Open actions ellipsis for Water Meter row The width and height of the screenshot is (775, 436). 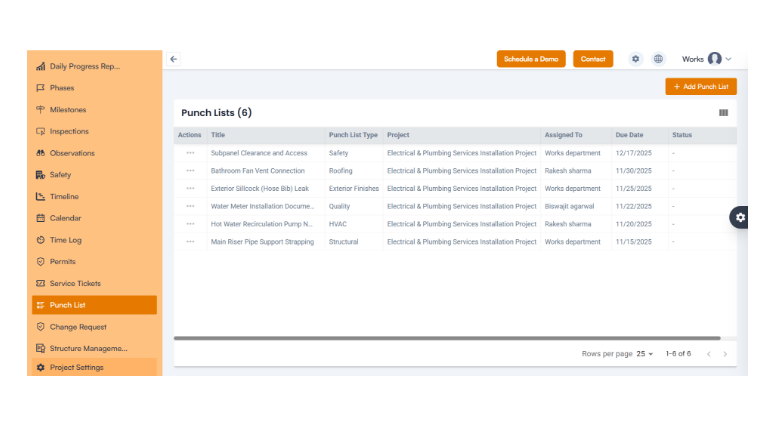(x=190, y=206)
